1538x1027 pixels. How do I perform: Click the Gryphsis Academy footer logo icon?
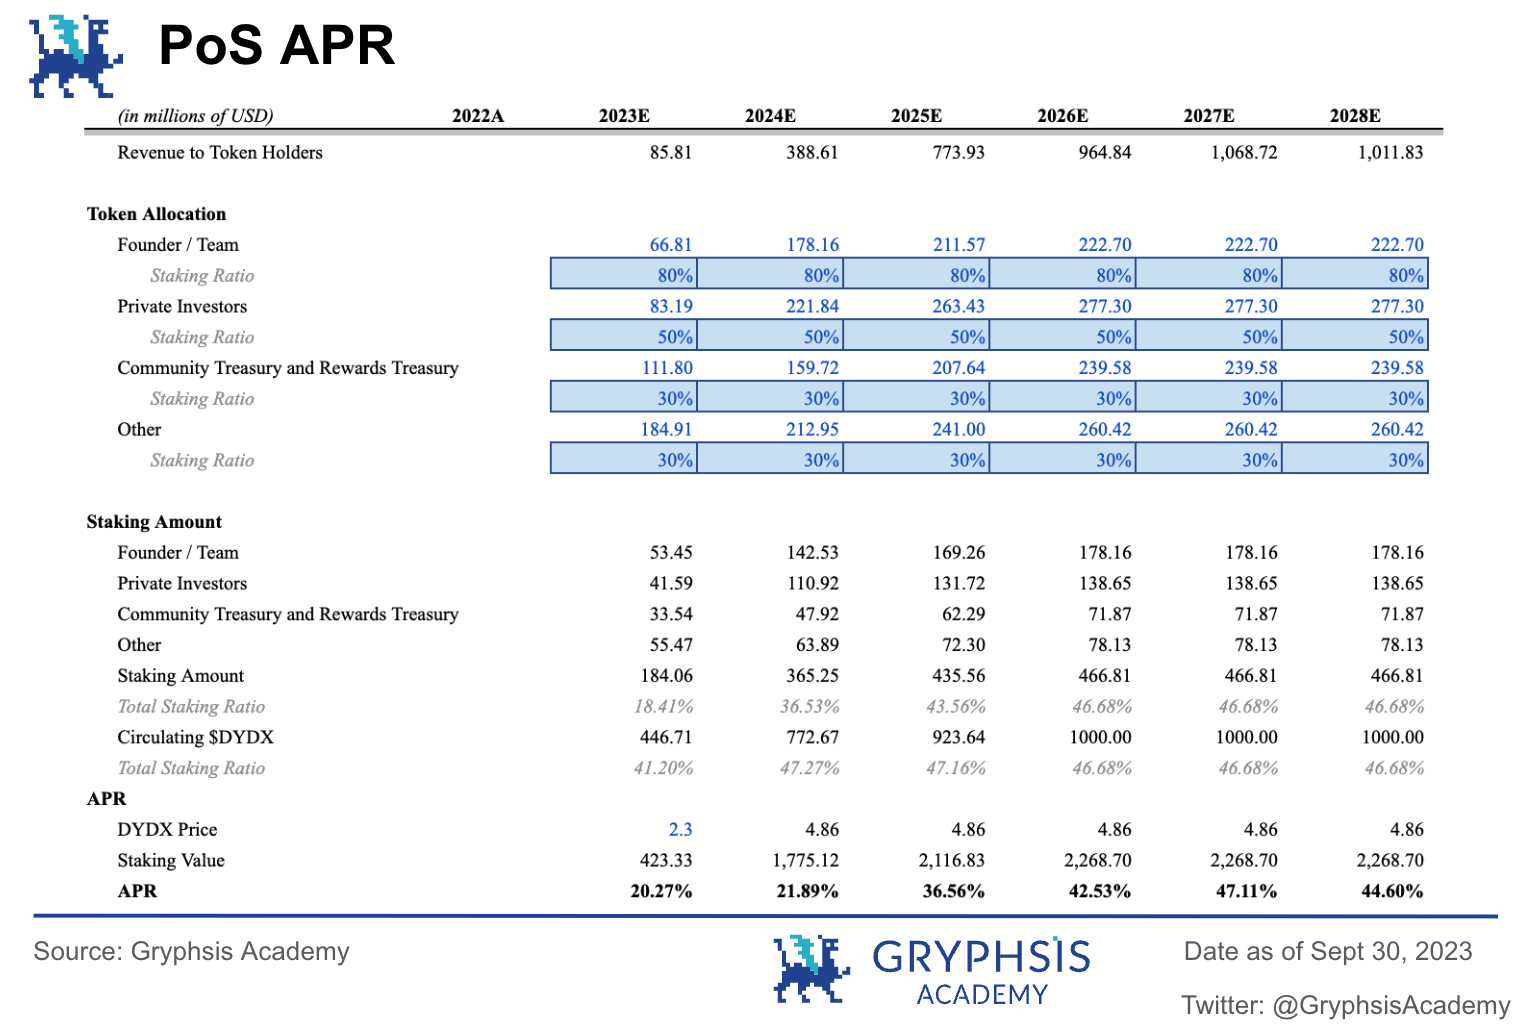pos(811,968)
